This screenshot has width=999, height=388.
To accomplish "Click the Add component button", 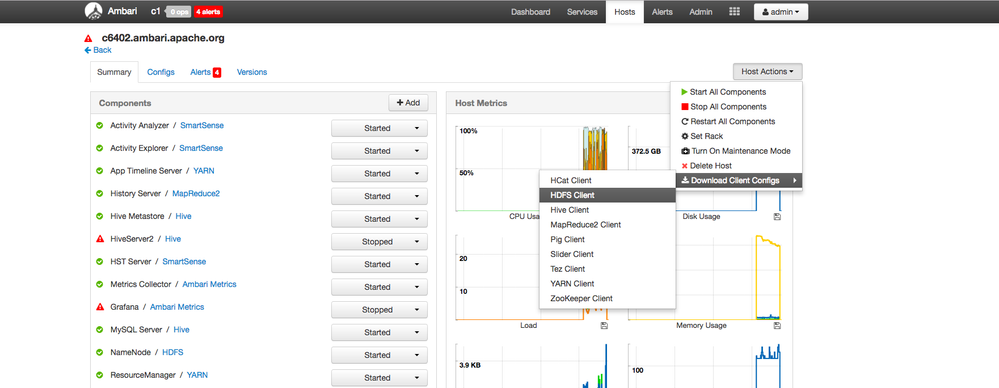I will [408, 103].
